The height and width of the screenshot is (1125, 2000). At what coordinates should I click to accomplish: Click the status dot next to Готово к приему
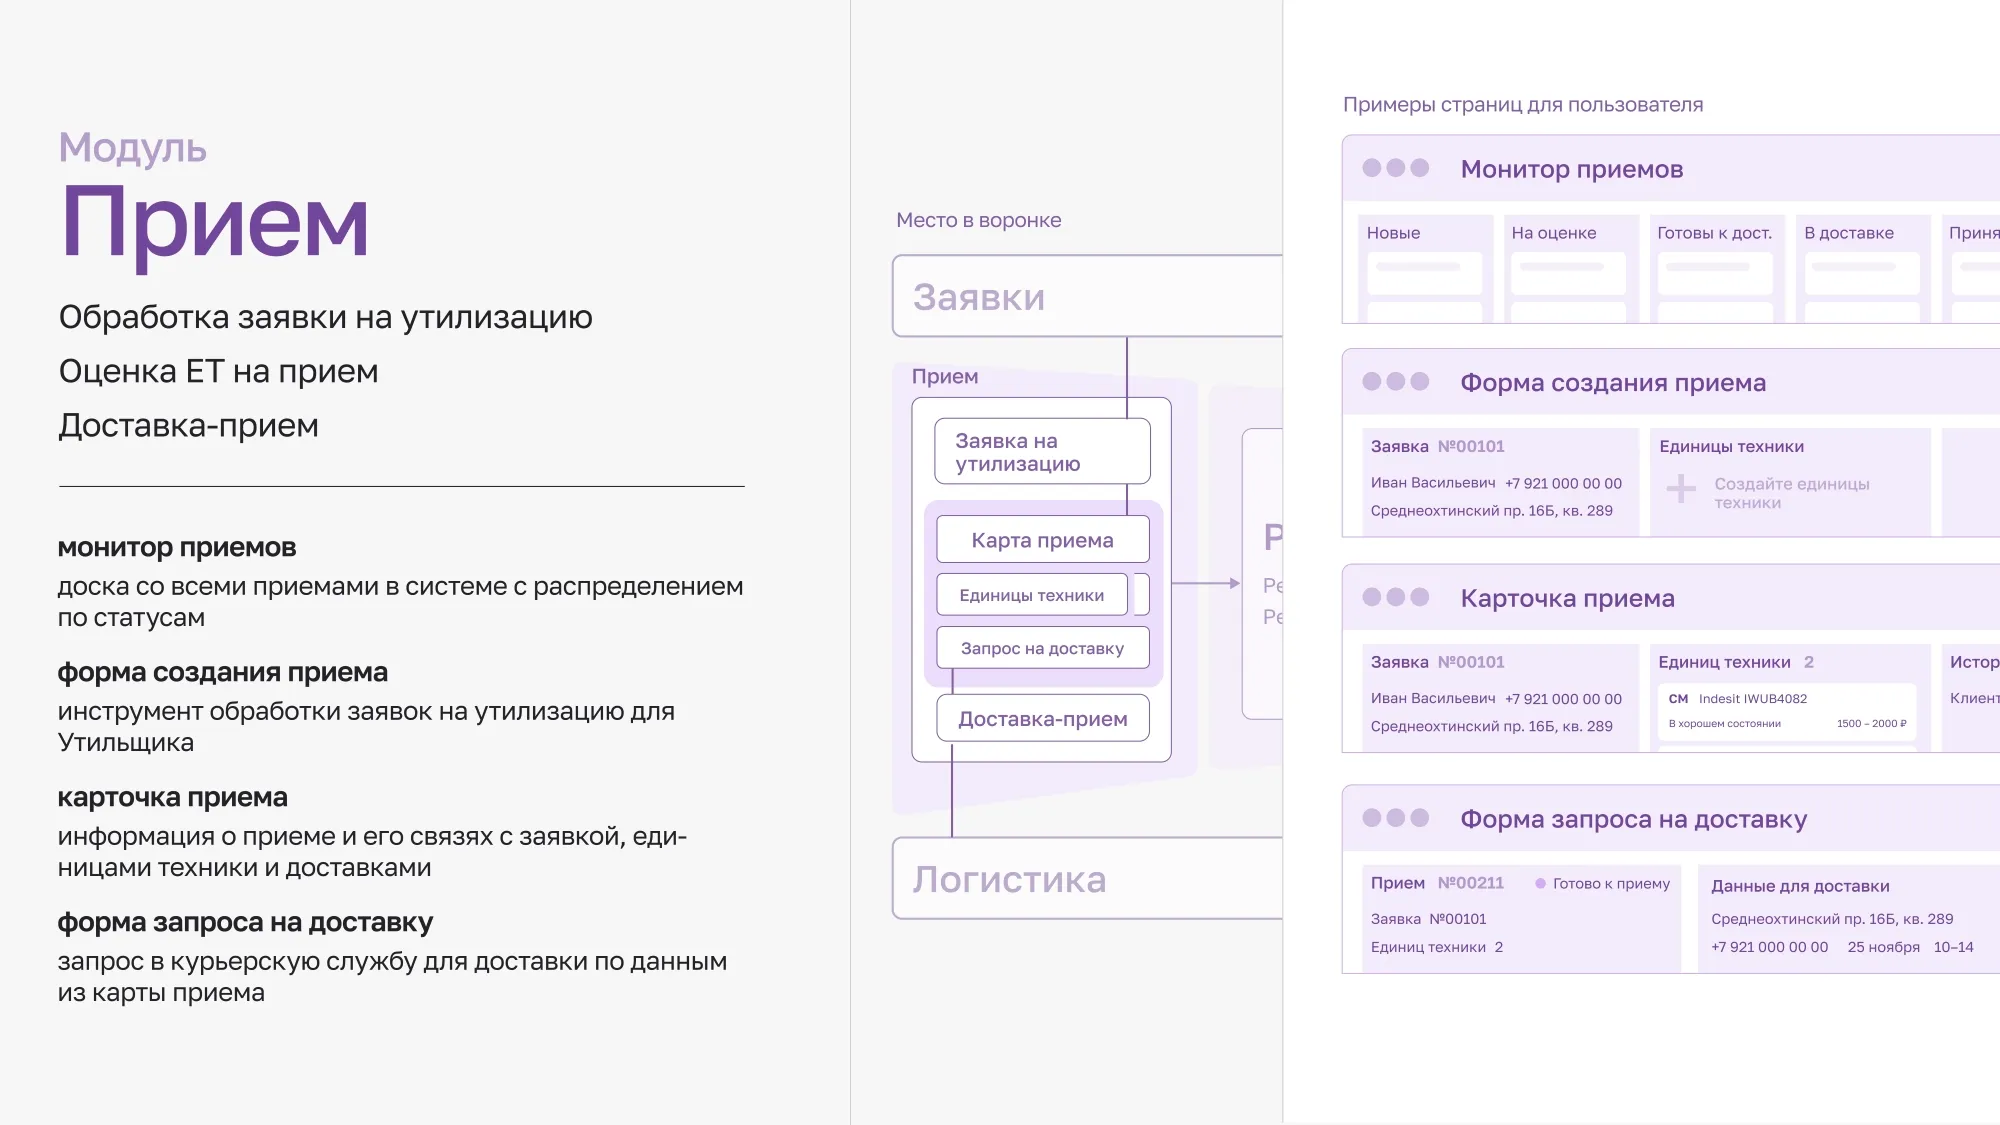click(1540, 884)
